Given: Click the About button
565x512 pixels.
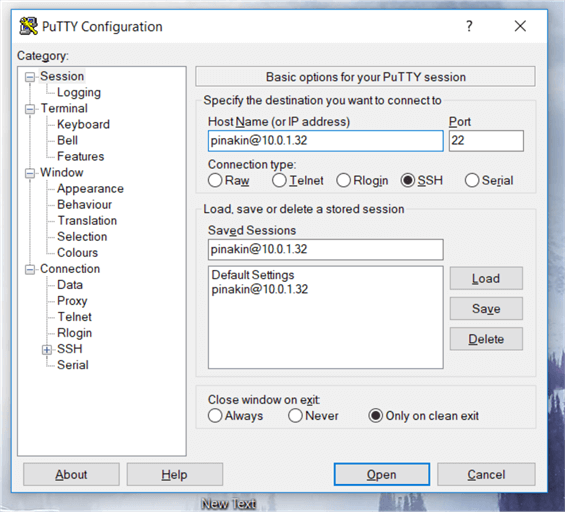Looking at the screenshot, I should [71, 474].
